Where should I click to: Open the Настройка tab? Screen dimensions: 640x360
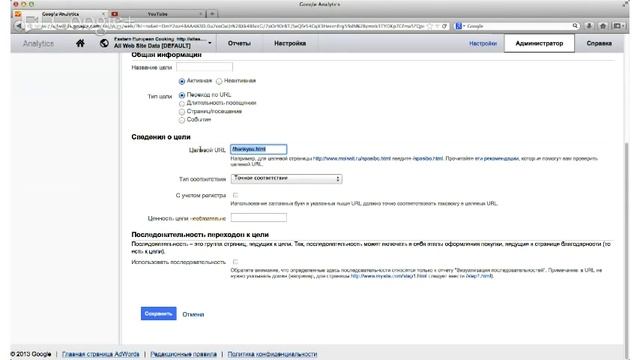coord(290,43)
